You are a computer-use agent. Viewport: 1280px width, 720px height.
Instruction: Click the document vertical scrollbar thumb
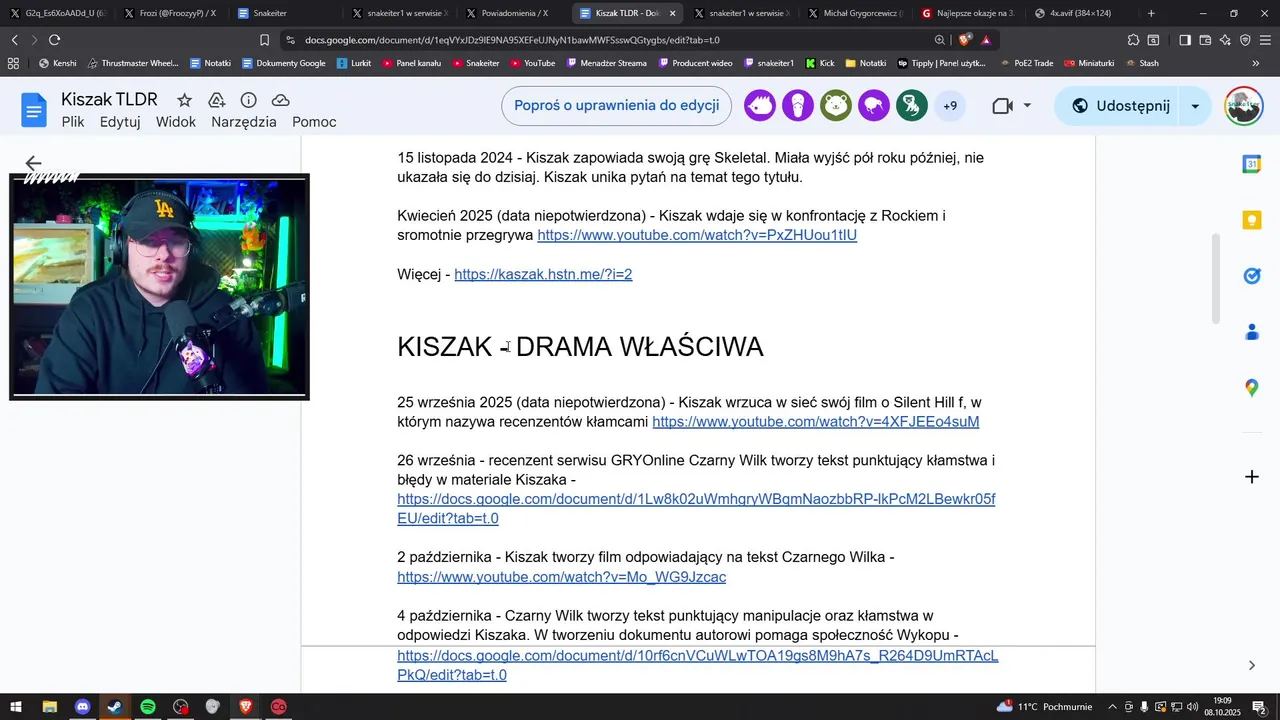pos(1216,278)
